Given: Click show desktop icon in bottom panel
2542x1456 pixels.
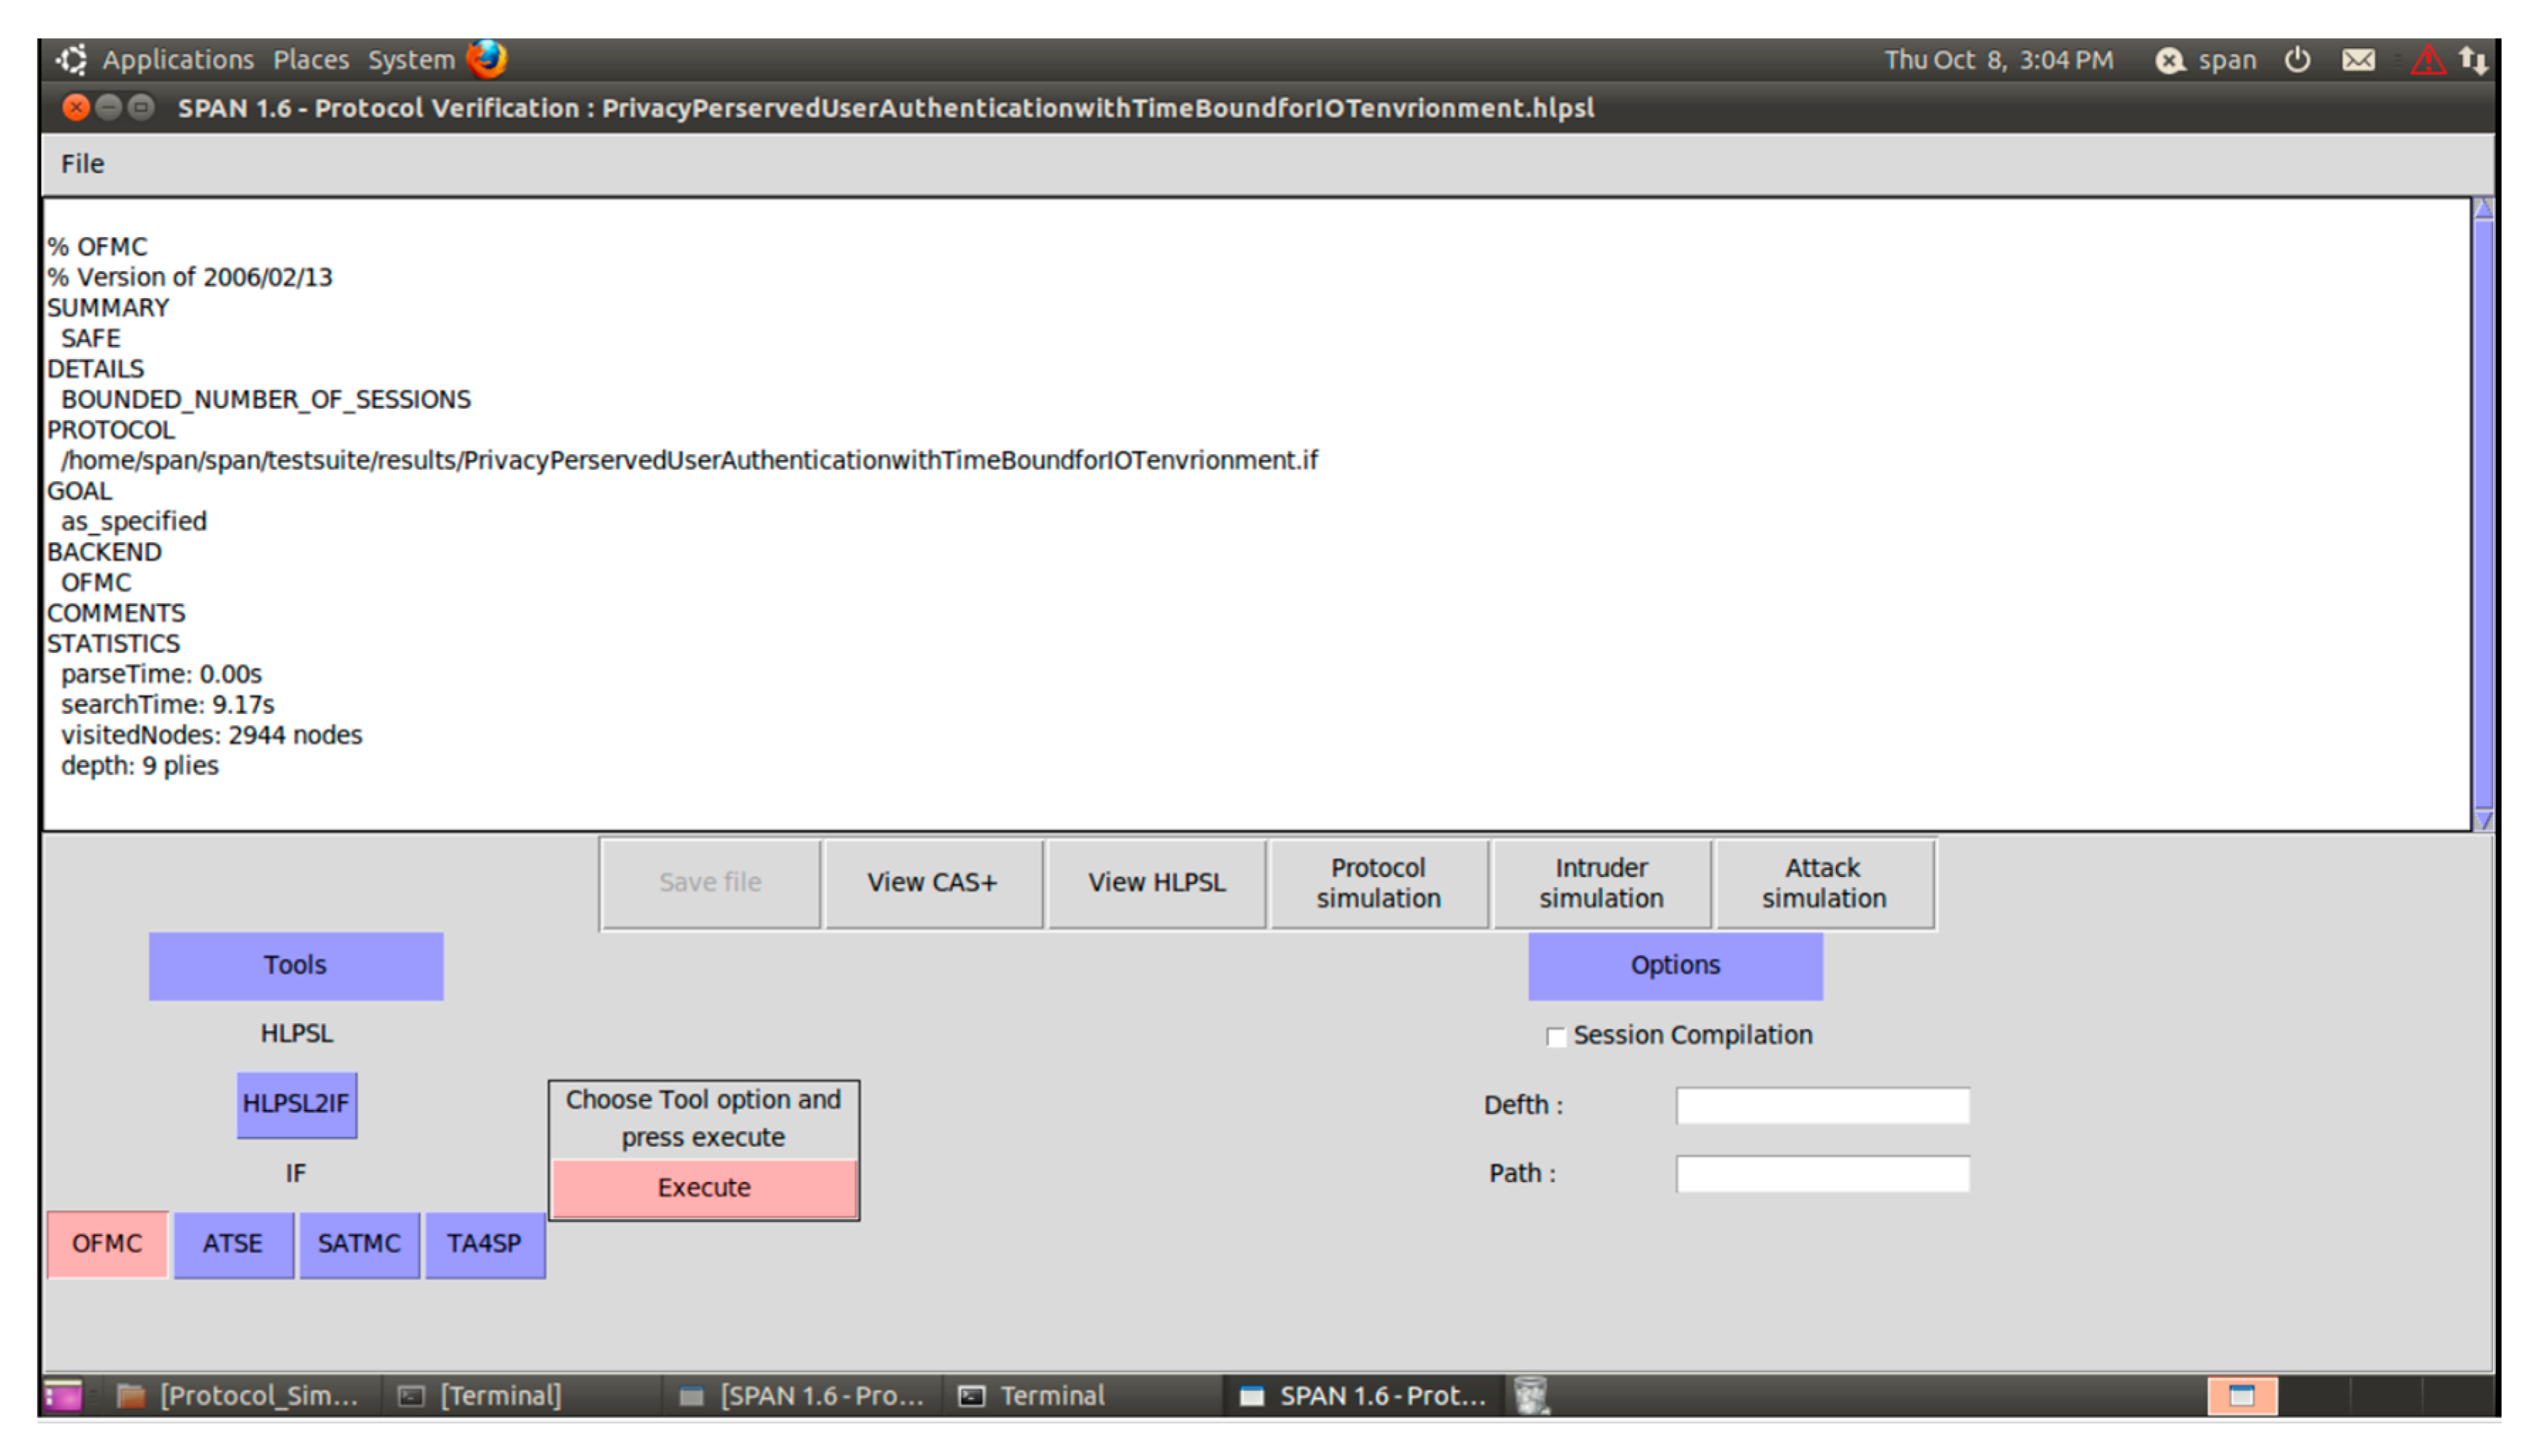Looking at the screenshot, I should tap(62, 1395).
